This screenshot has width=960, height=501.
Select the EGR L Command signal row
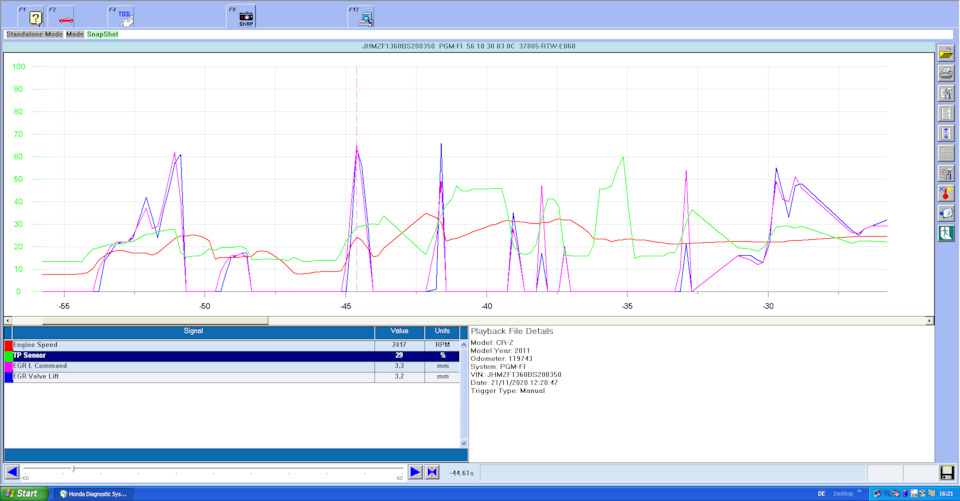[x=232, y=366]
